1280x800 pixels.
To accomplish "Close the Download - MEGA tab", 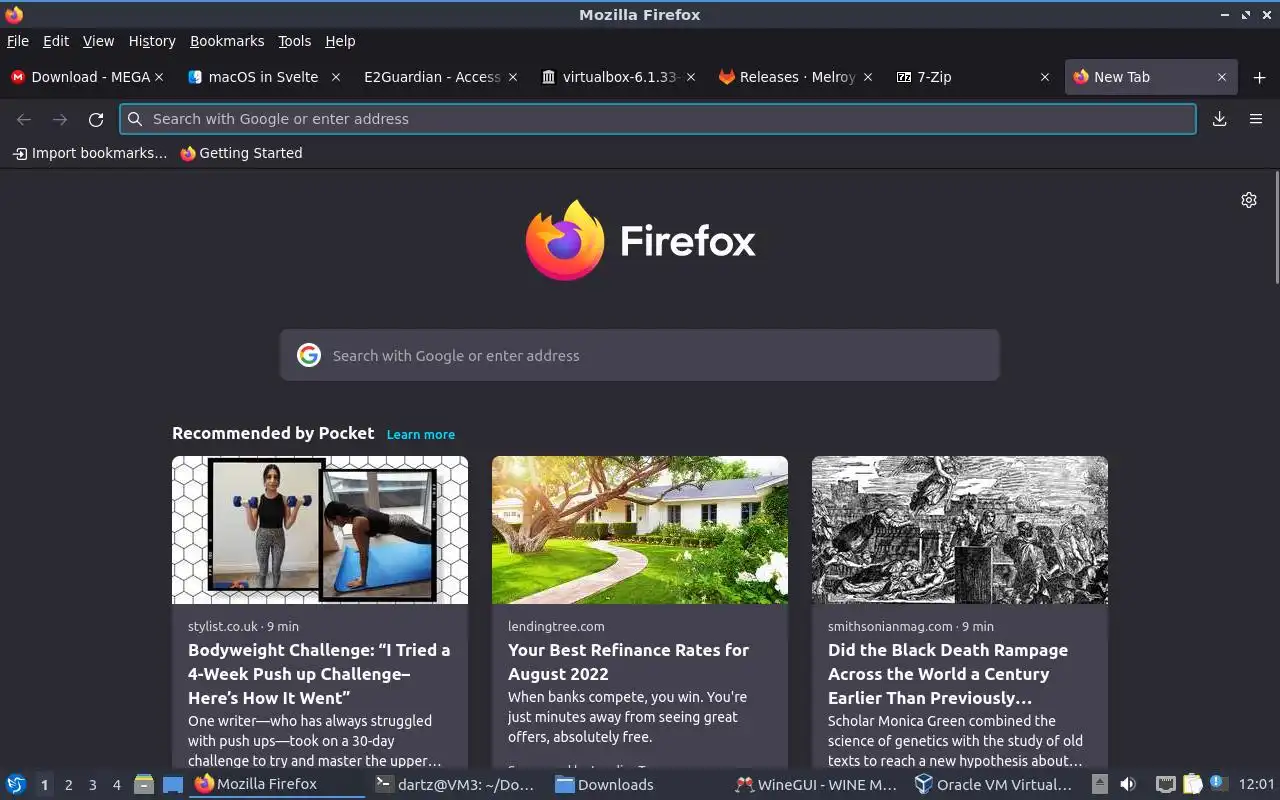I will [159, 77].
